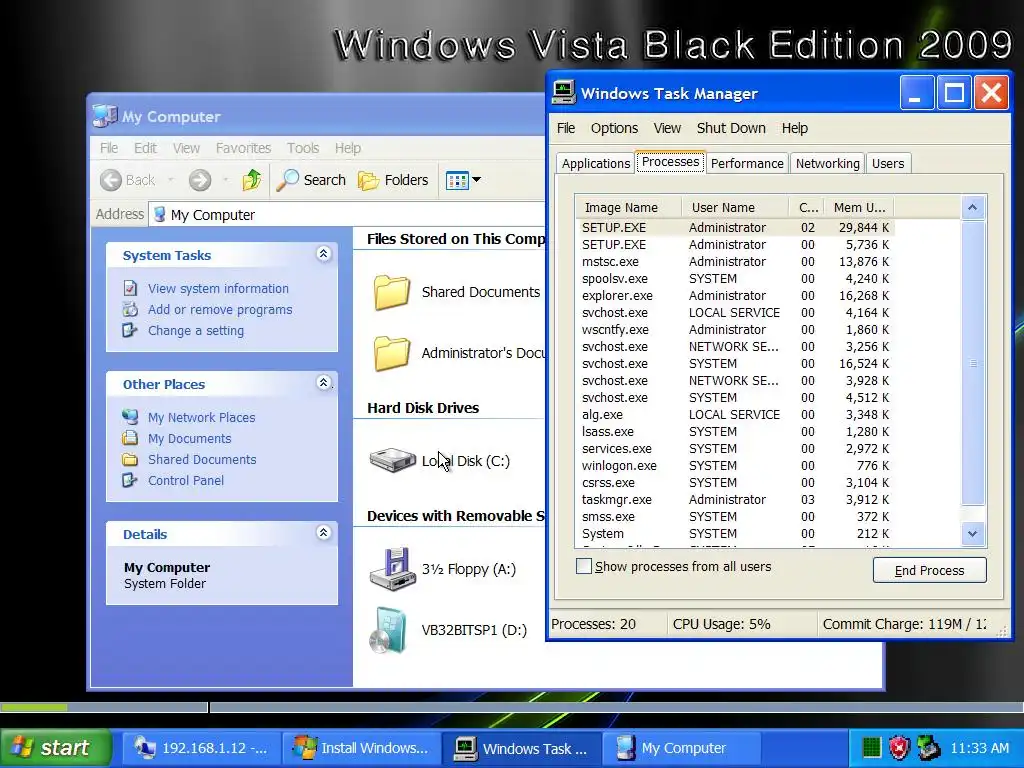Select the Shared Documents folder icon
Viewport: 1024px width, 768px height.
[x=392, y=292]
